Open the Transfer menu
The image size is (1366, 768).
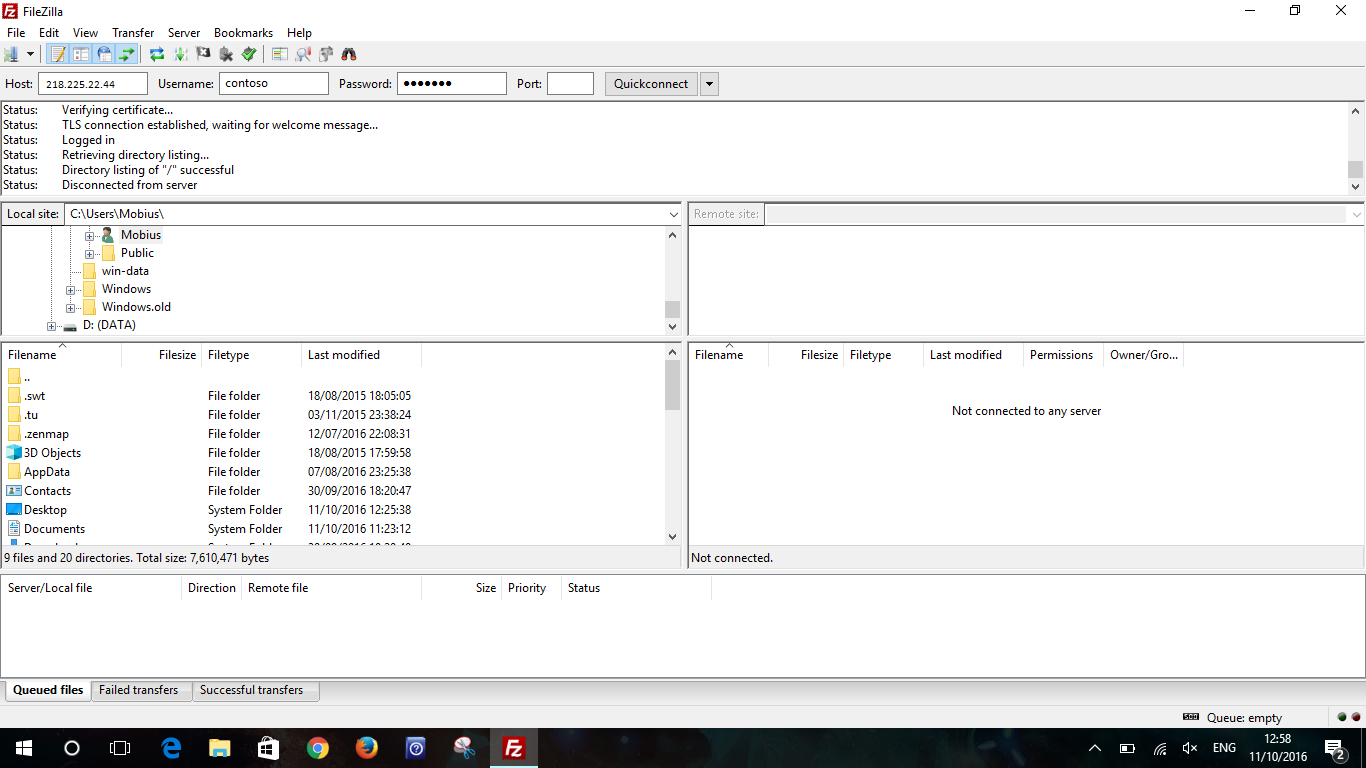pos(133,32)
